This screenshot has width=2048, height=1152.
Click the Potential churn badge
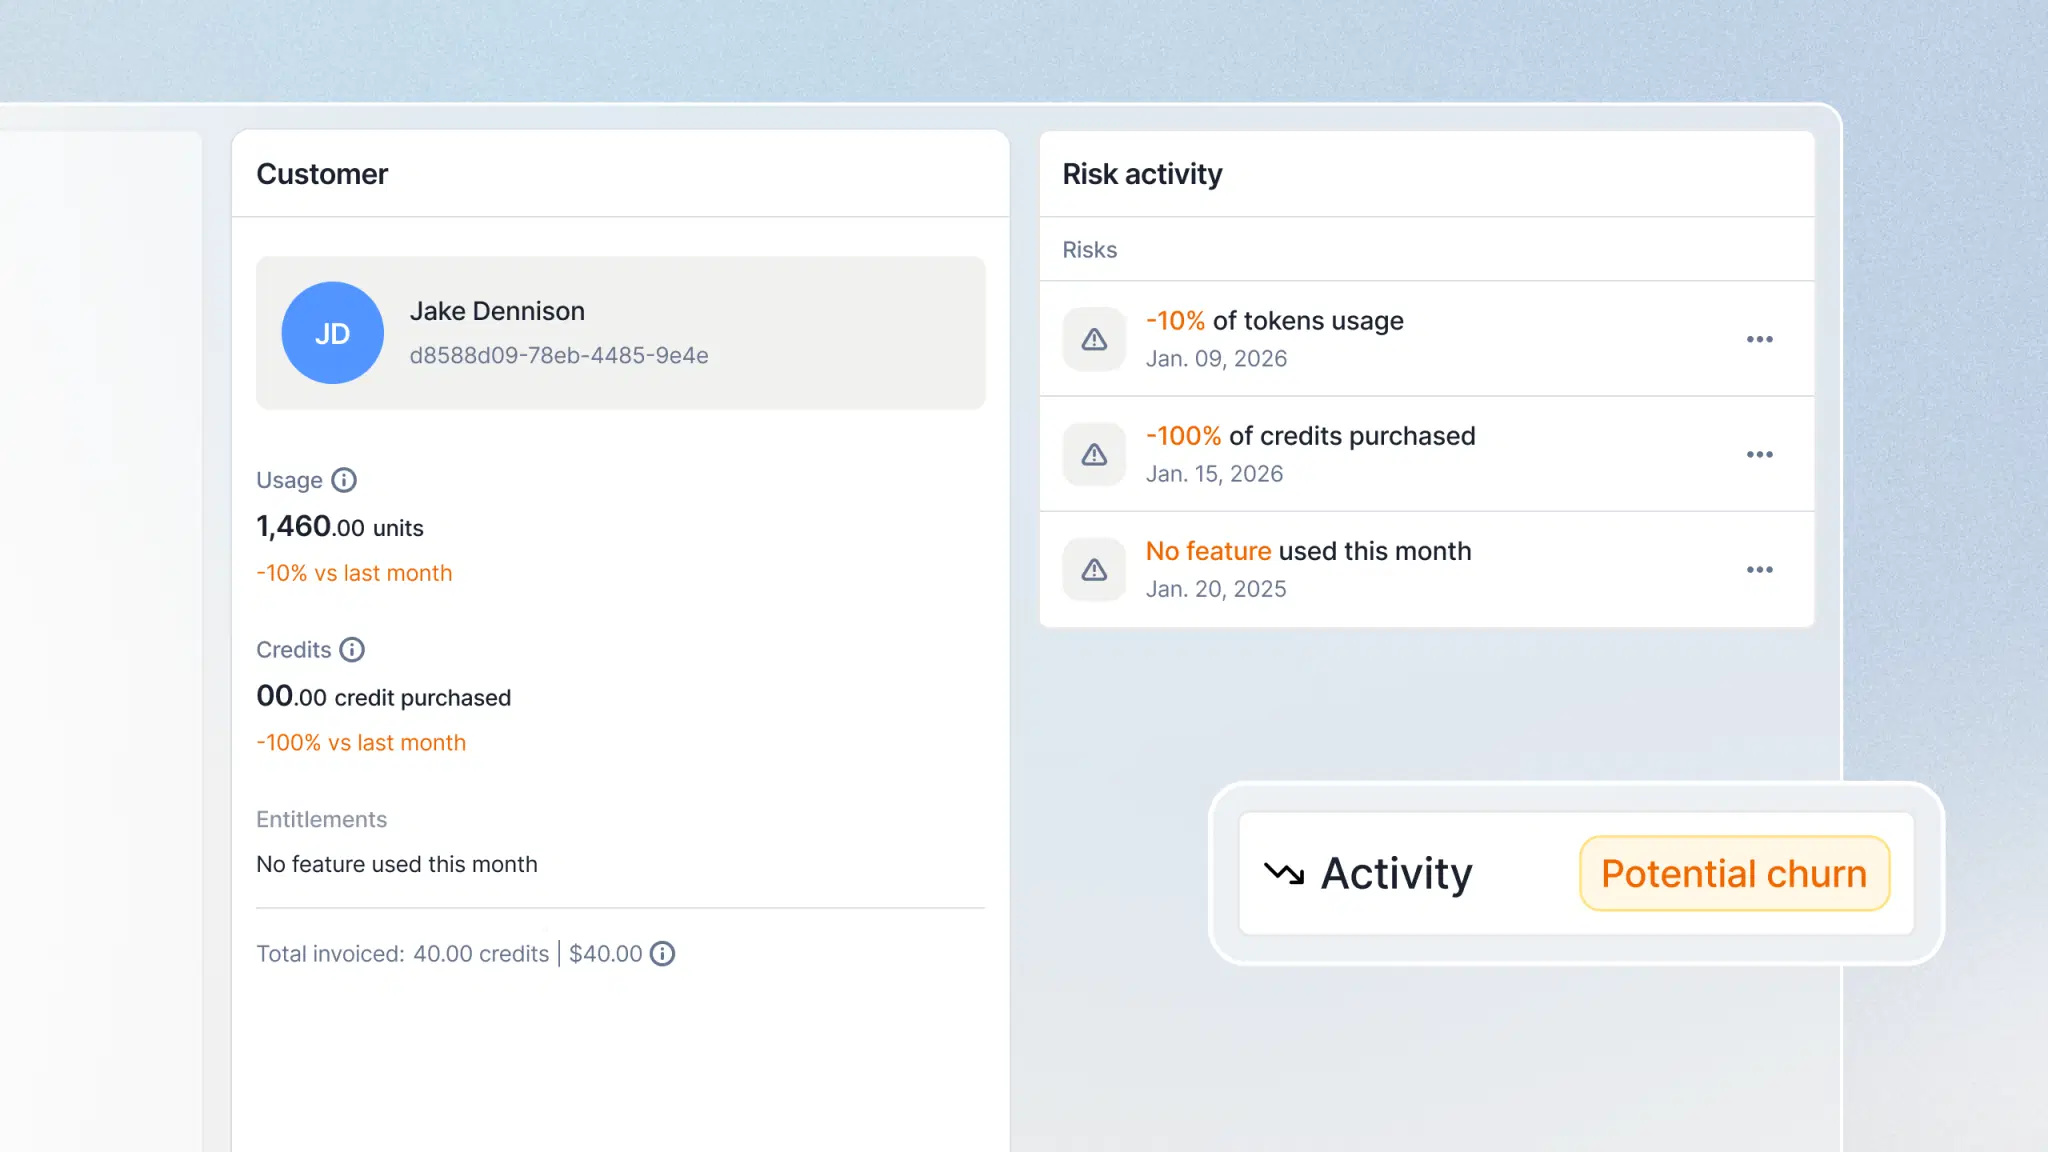click(1734, 872)
